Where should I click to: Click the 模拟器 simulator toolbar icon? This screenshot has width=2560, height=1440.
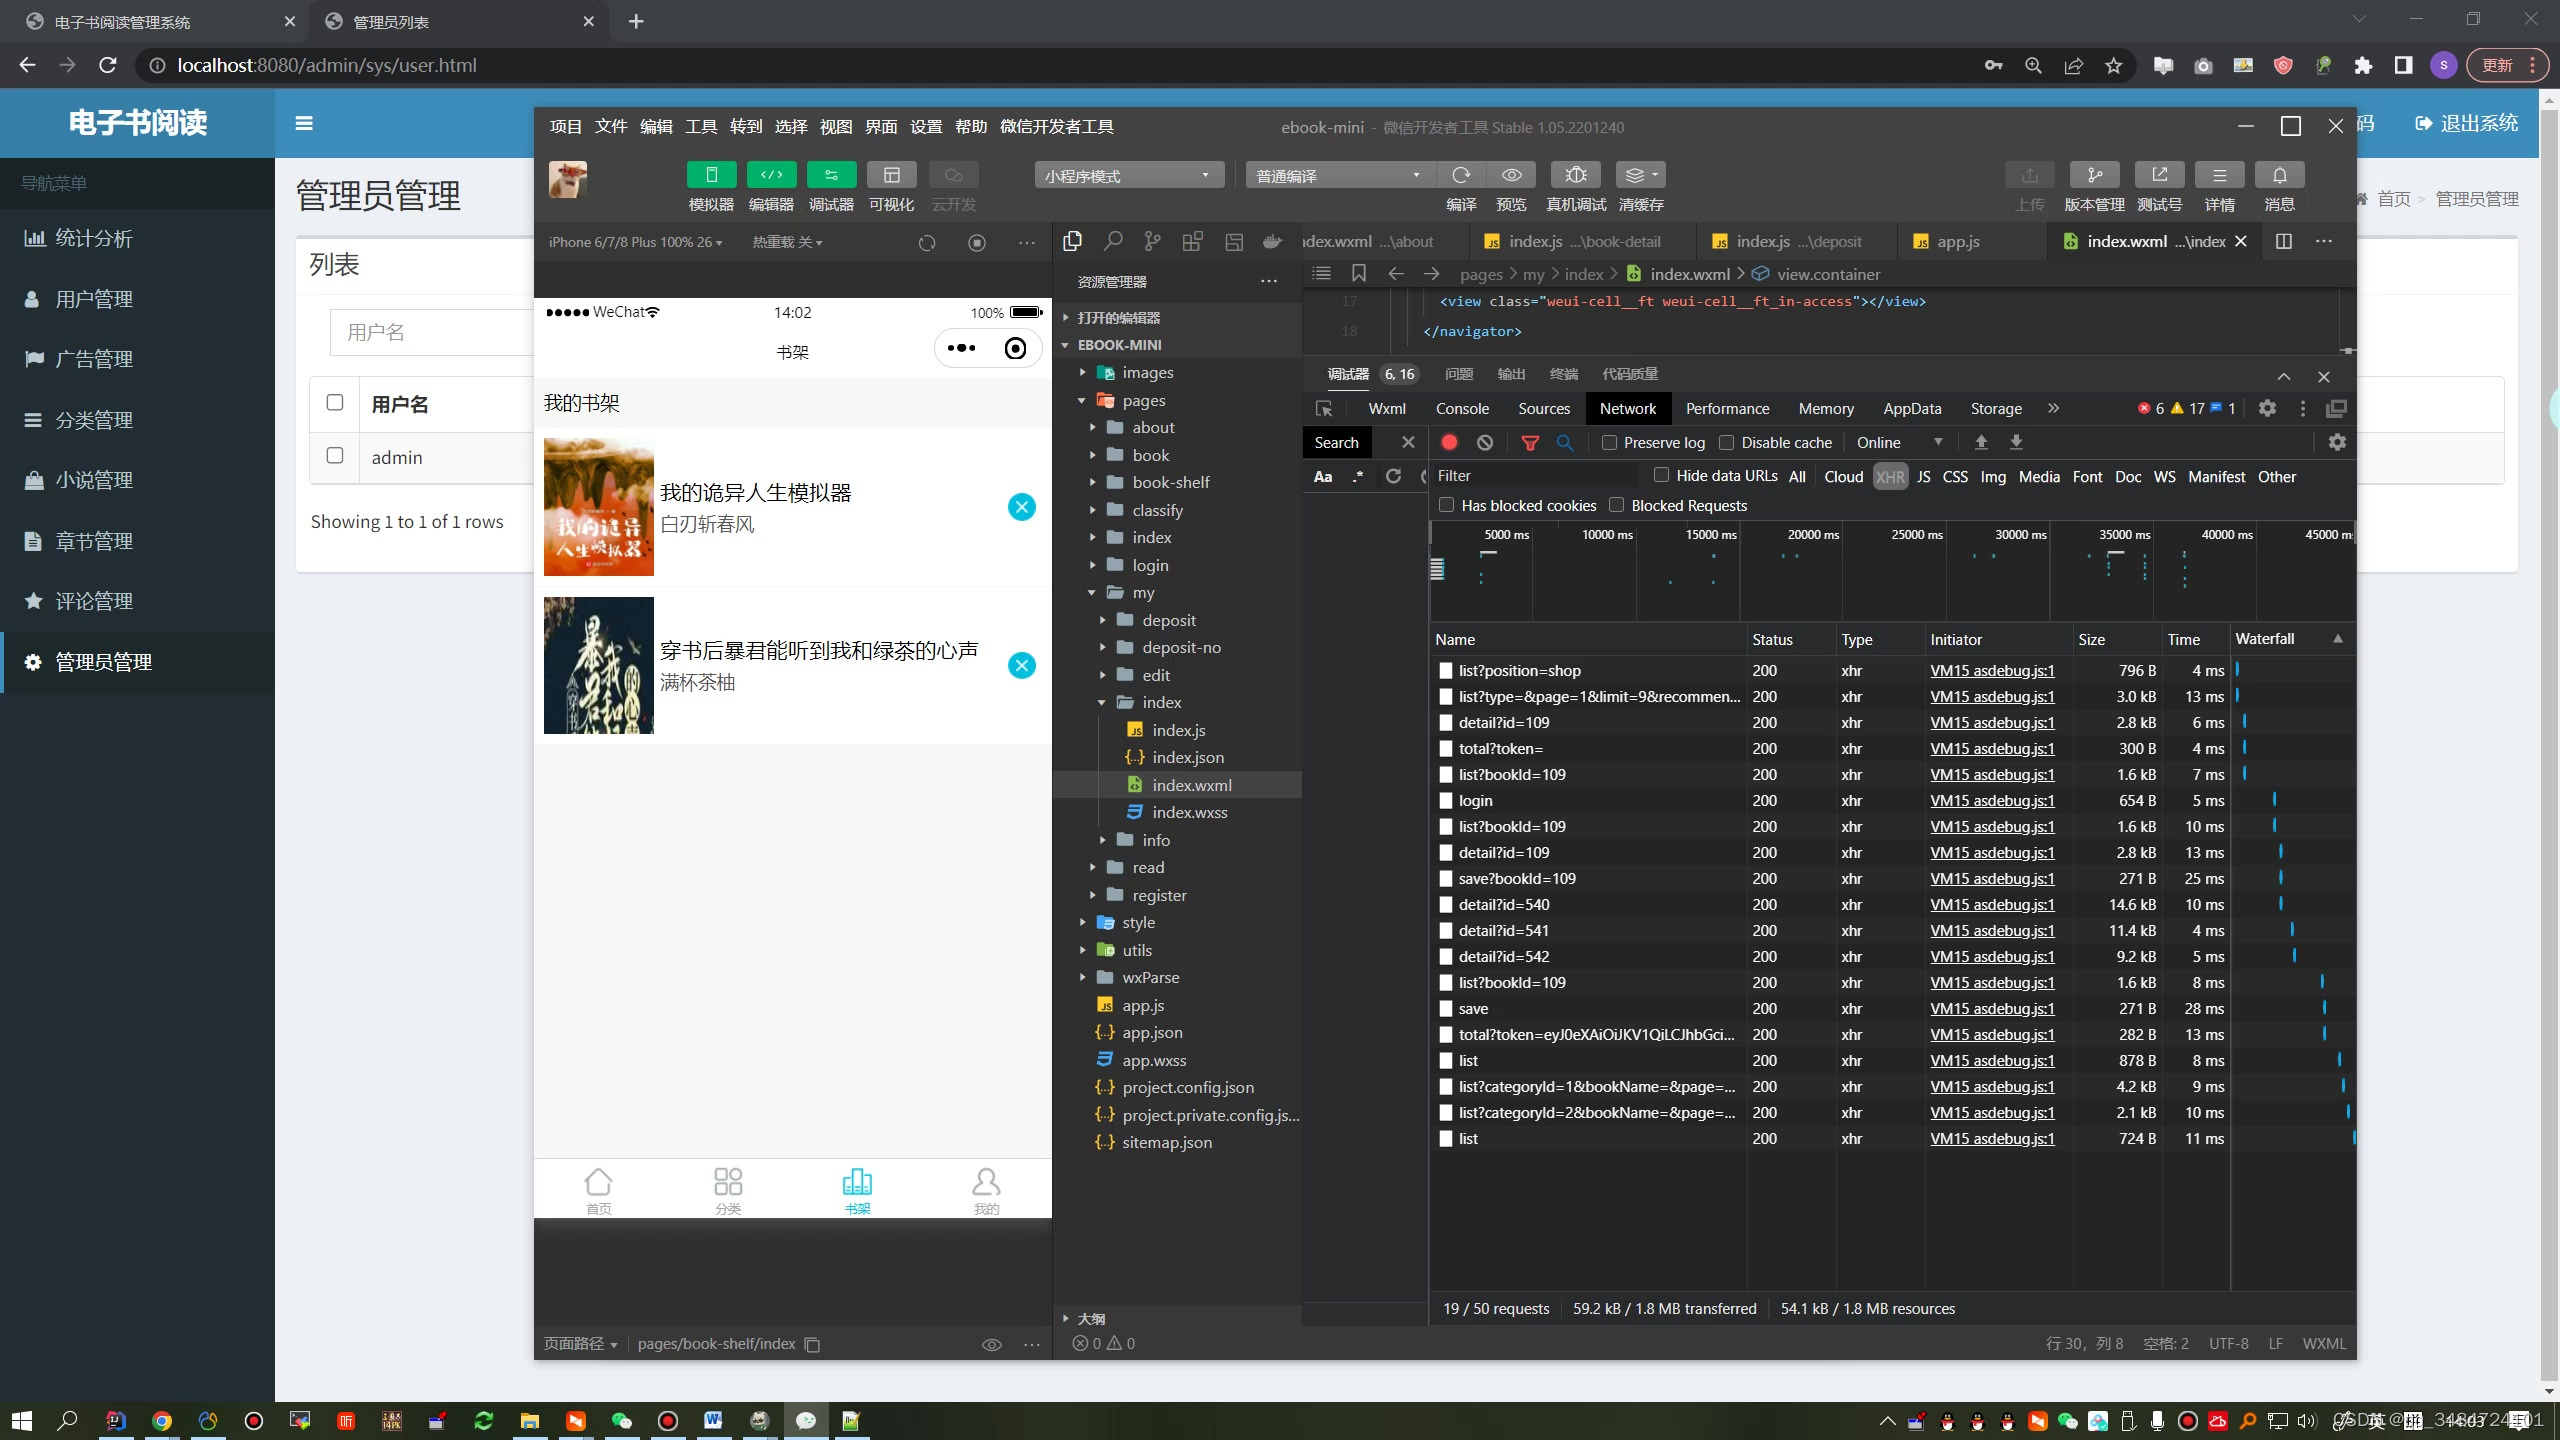coord(711,175)
